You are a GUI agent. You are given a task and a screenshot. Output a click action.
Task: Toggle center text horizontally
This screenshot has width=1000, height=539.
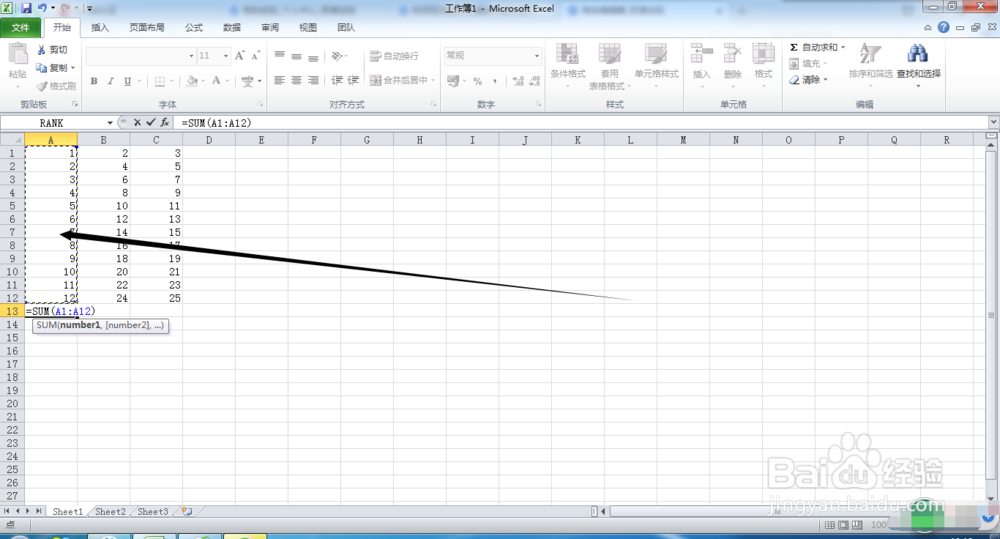tap(296, 80)
